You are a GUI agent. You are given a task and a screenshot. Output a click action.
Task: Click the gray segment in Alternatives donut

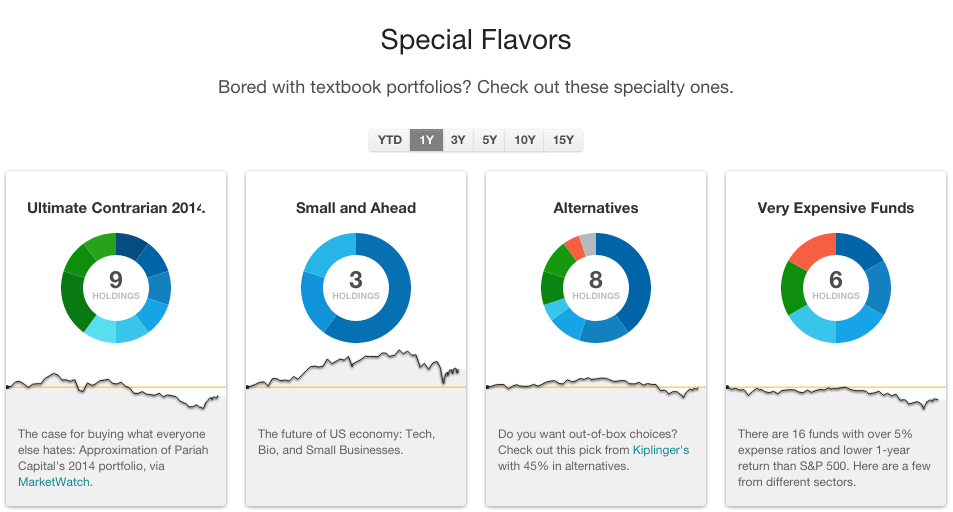pyautogui.click(x=588, y=242)
